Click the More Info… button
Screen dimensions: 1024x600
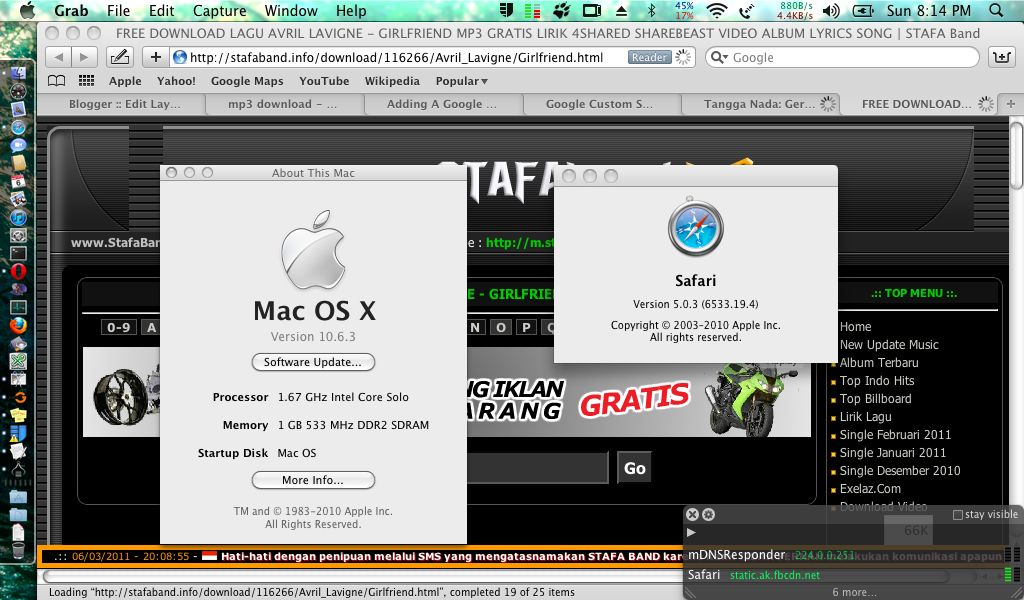coord(313,480)
